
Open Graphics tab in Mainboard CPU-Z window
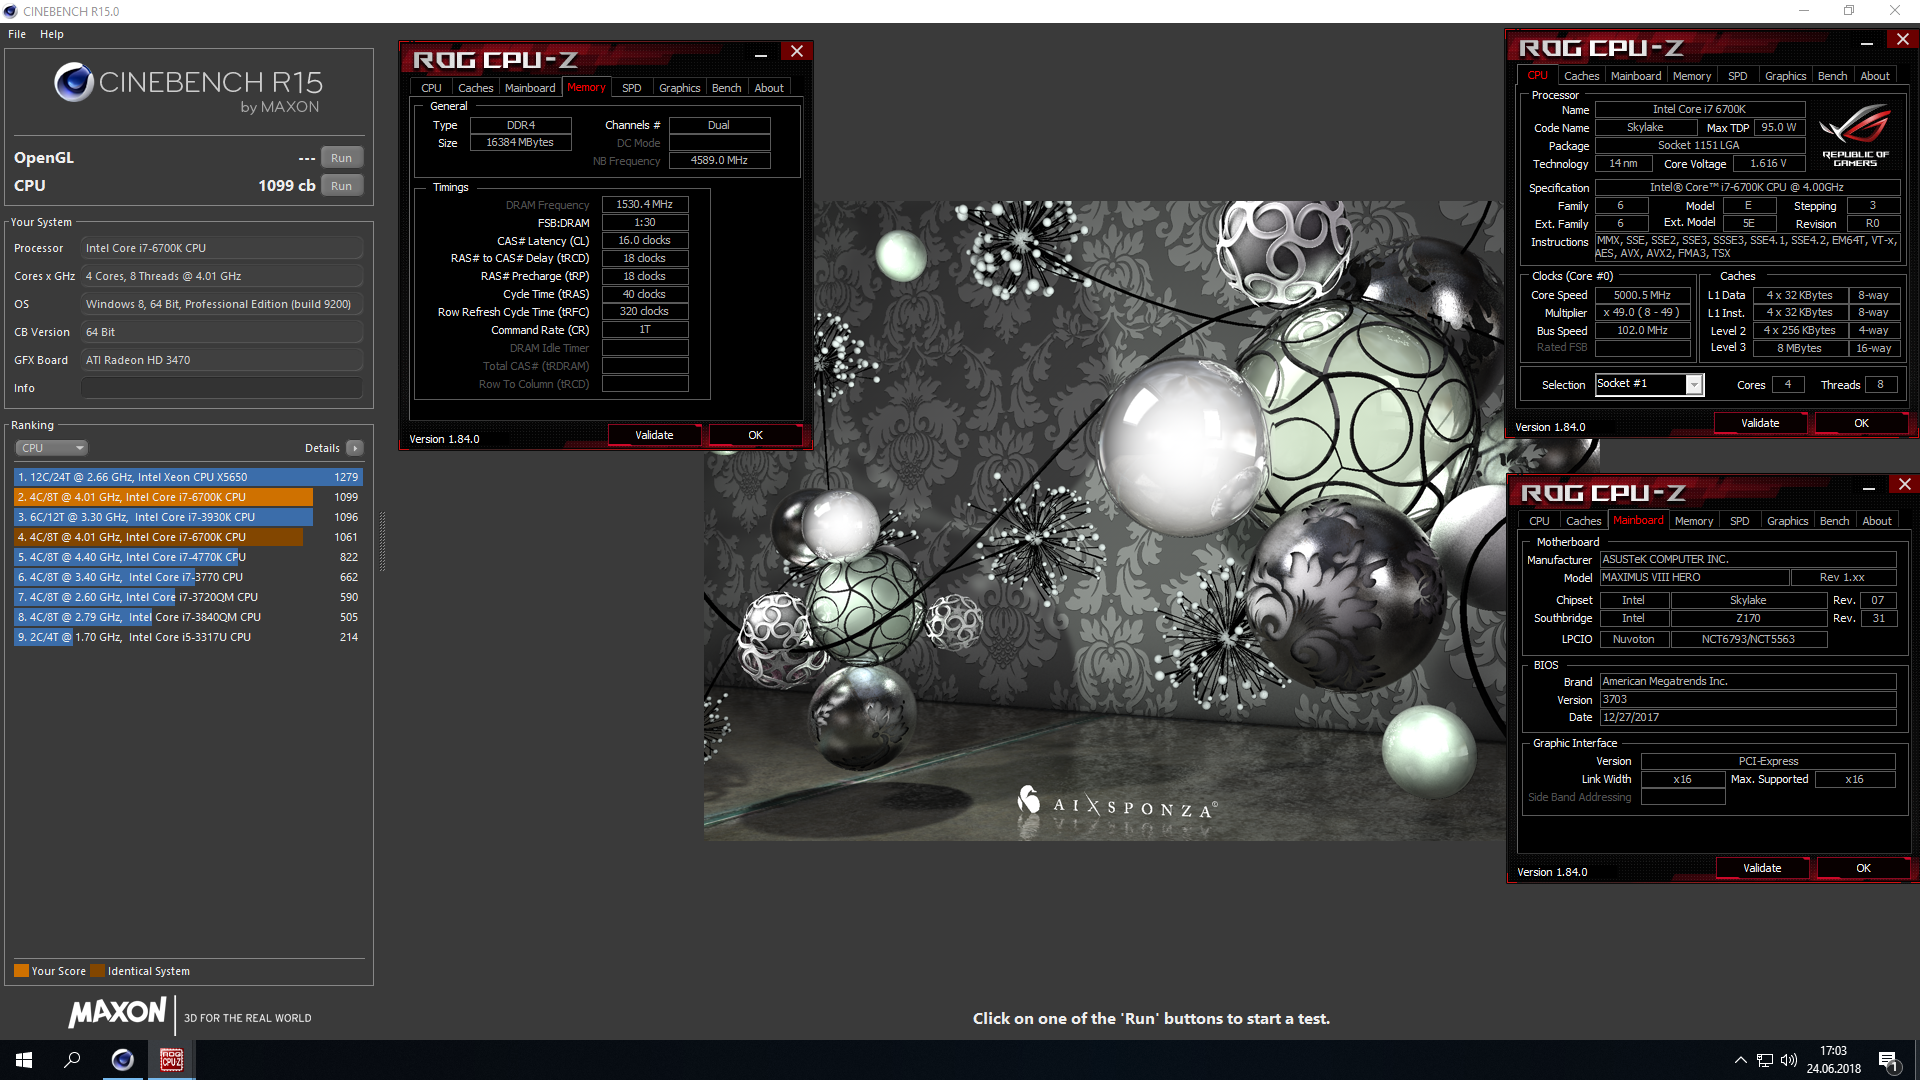(1787, 521)
